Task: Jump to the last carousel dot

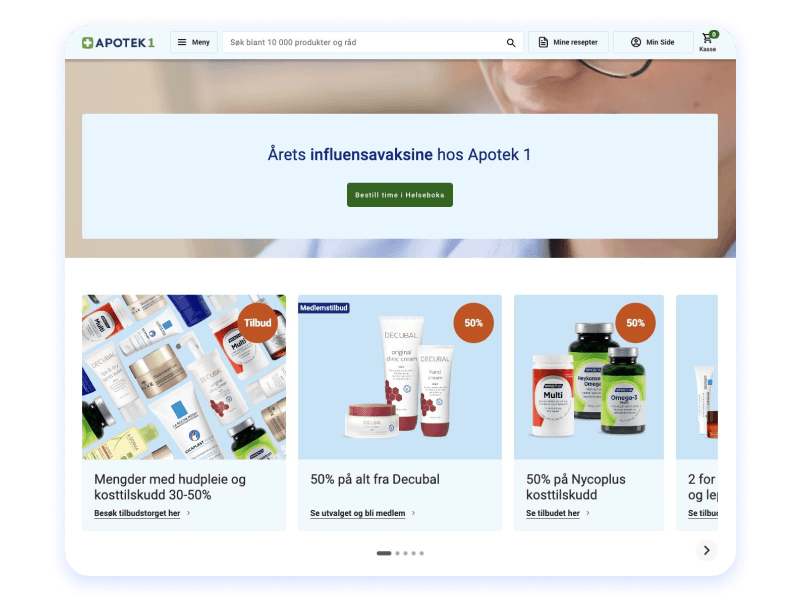Action: coord(421,553)
